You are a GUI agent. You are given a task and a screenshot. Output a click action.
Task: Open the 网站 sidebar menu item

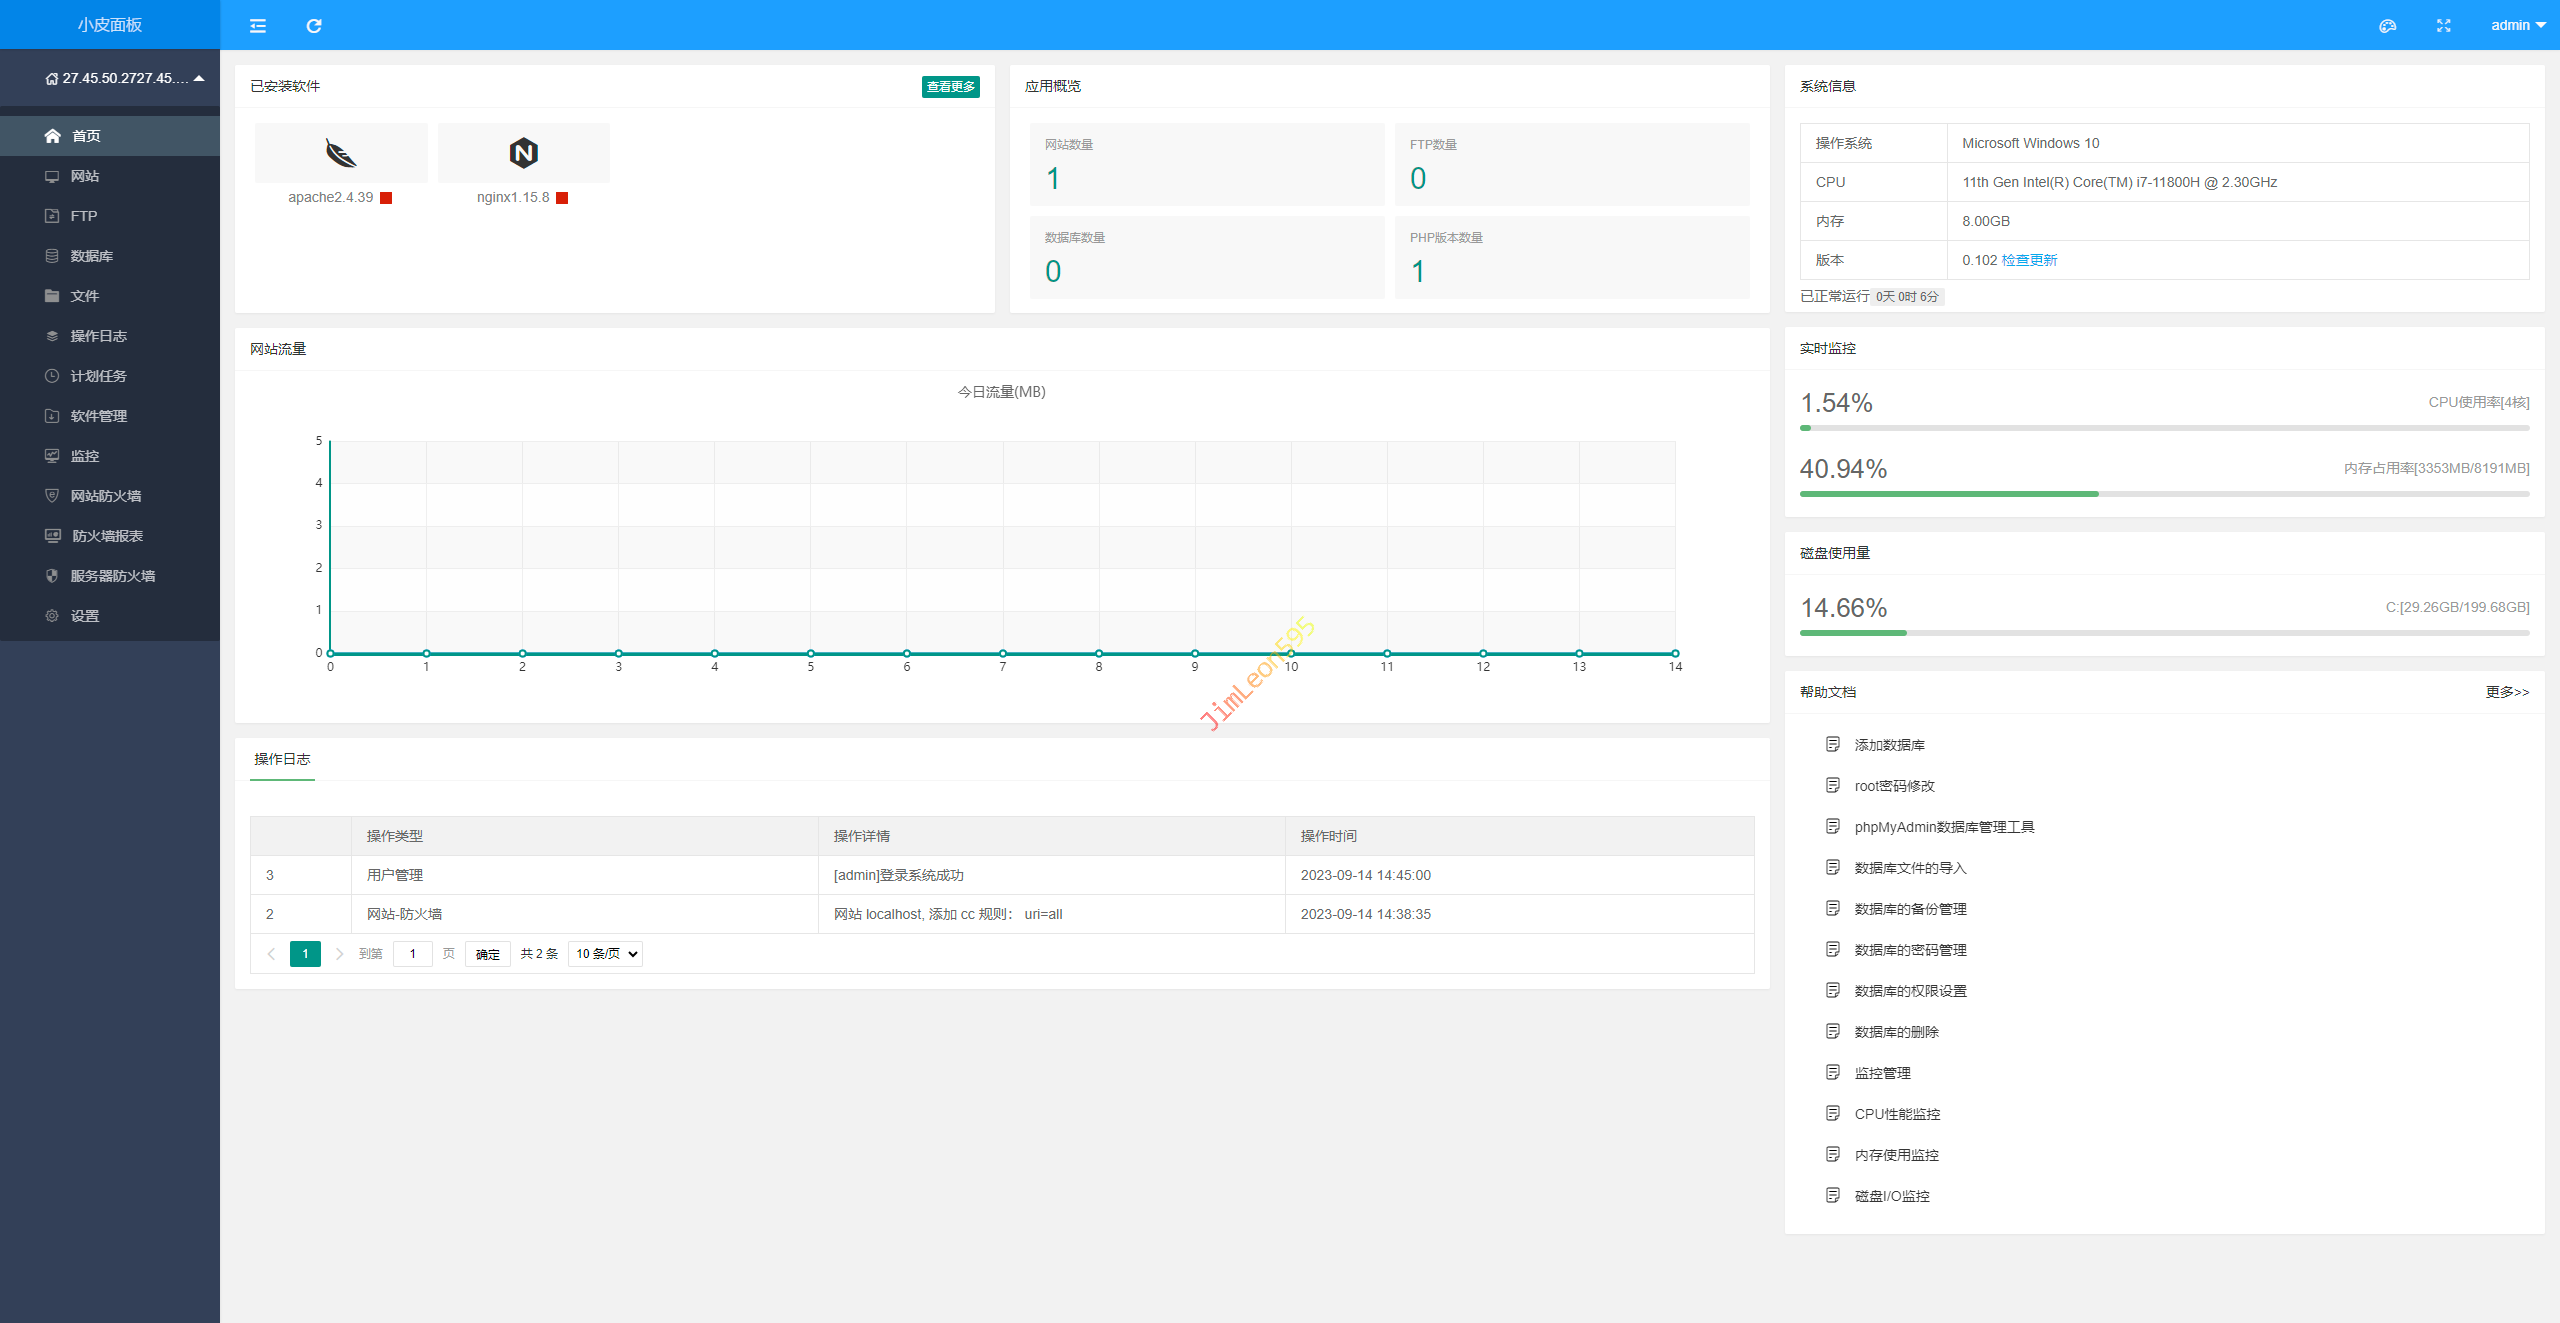tap(85, 176)
